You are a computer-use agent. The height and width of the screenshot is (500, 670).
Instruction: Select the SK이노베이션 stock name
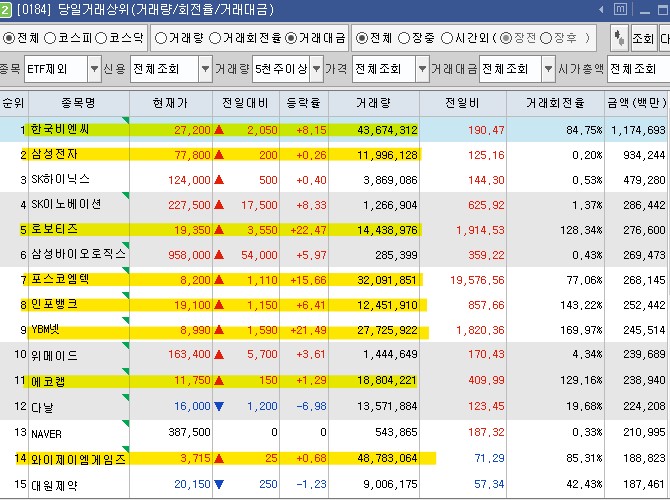(66, 204)
